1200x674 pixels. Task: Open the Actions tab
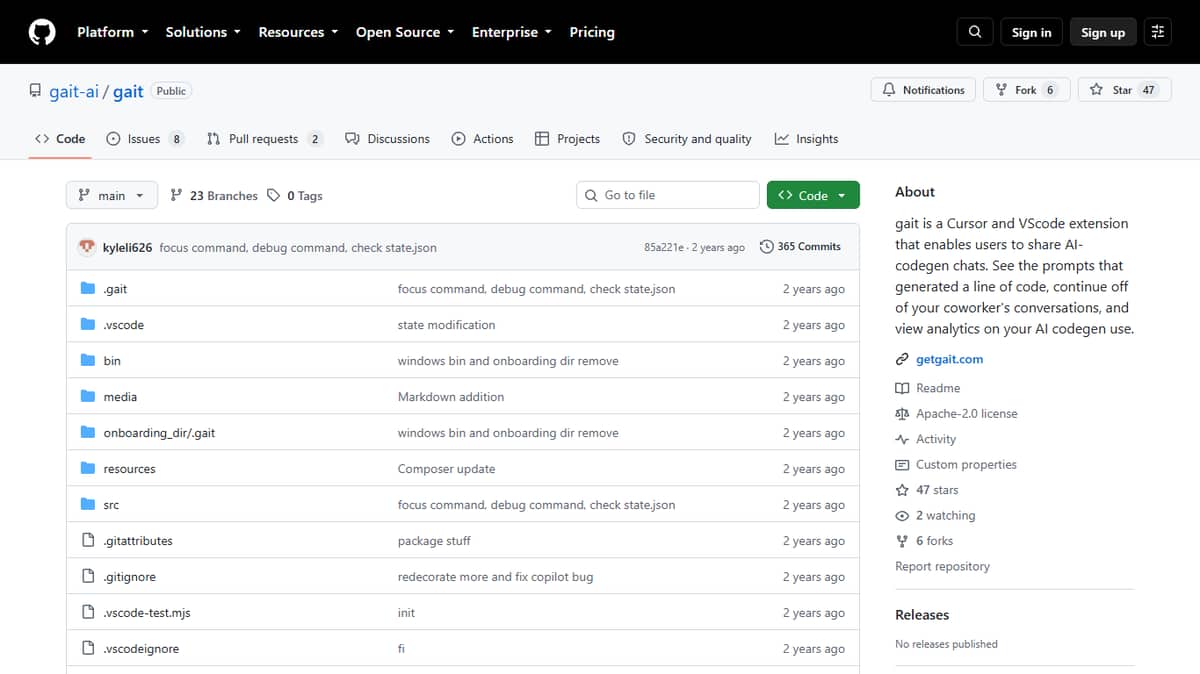pos(482,139)
